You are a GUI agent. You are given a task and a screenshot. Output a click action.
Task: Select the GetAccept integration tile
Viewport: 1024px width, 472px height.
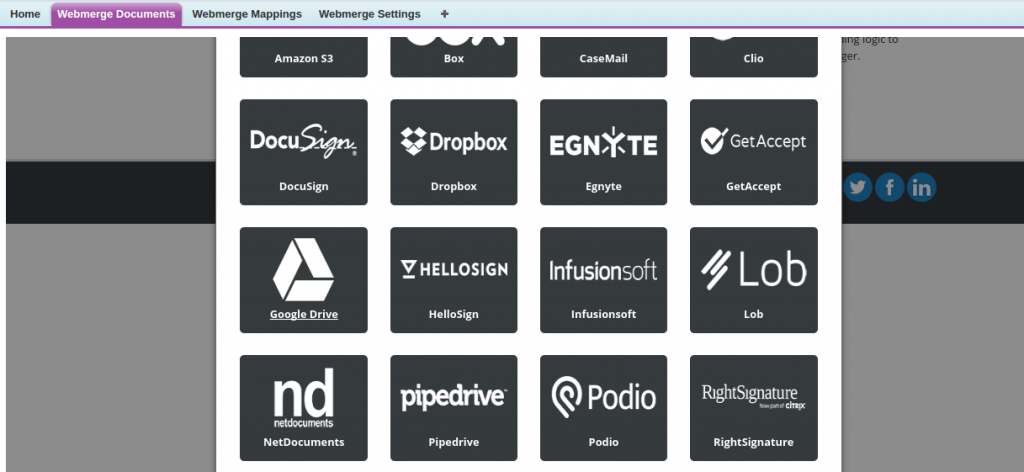click(753, 152)
